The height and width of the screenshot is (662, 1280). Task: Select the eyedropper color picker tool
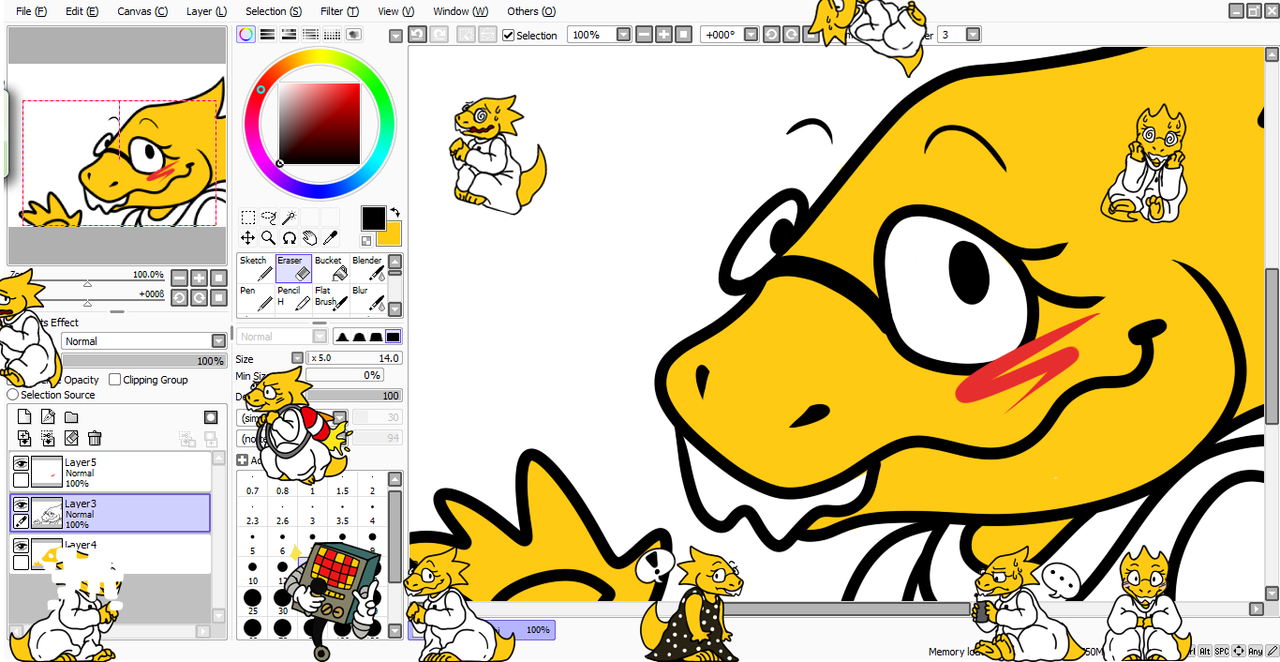[x=331, y=238]
